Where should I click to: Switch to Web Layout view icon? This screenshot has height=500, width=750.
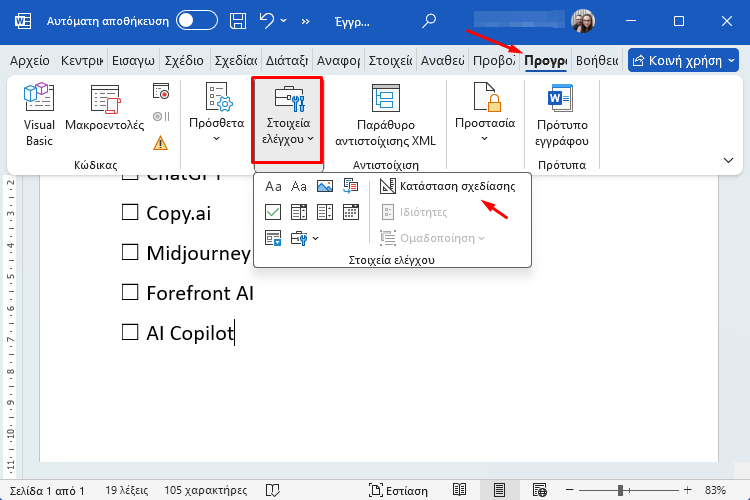[540, 490]
